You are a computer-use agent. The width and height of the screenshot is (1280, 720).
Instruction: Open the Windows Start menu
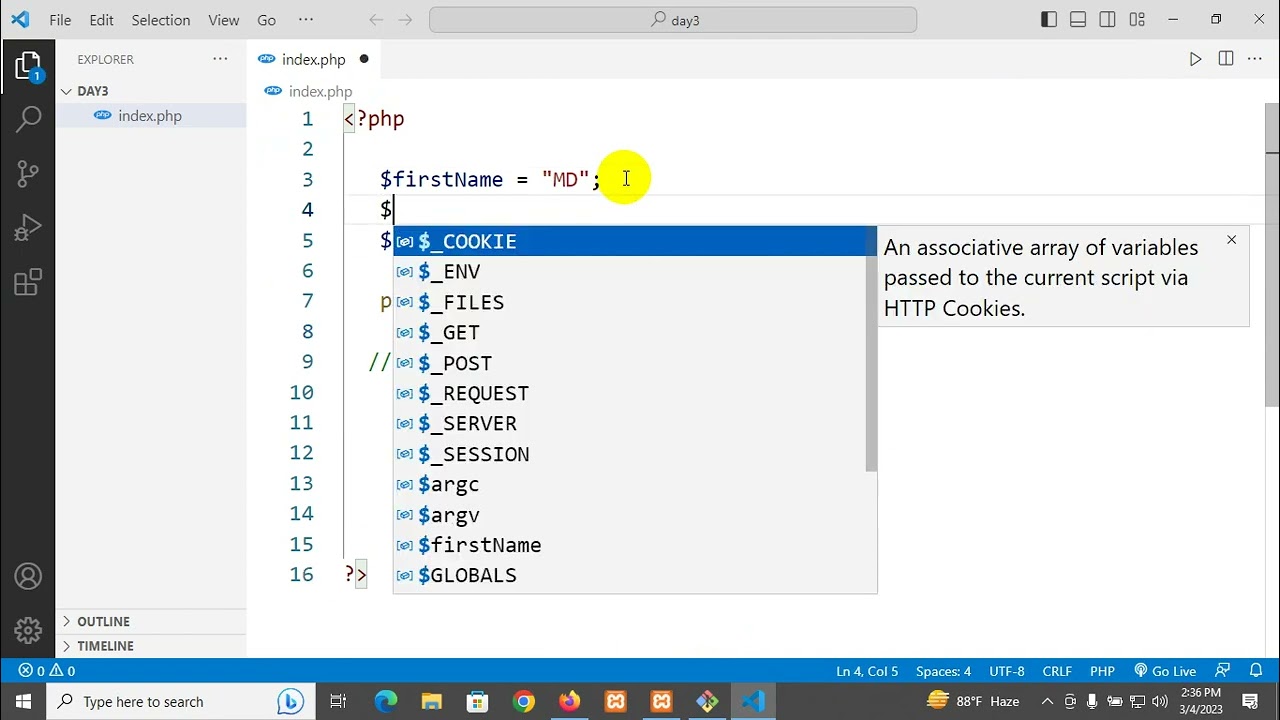point(23,701)
